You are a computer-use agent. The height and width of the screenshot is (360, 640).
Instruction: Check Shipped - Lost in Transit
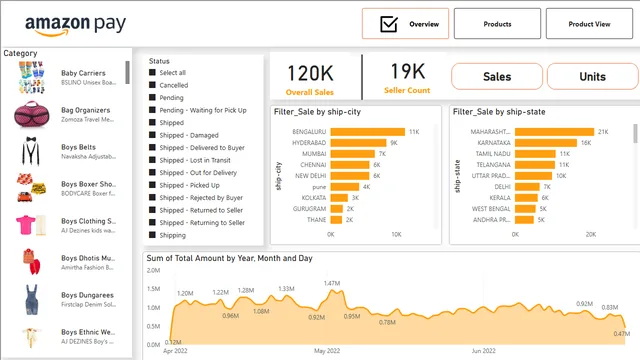tap(152, 160)
